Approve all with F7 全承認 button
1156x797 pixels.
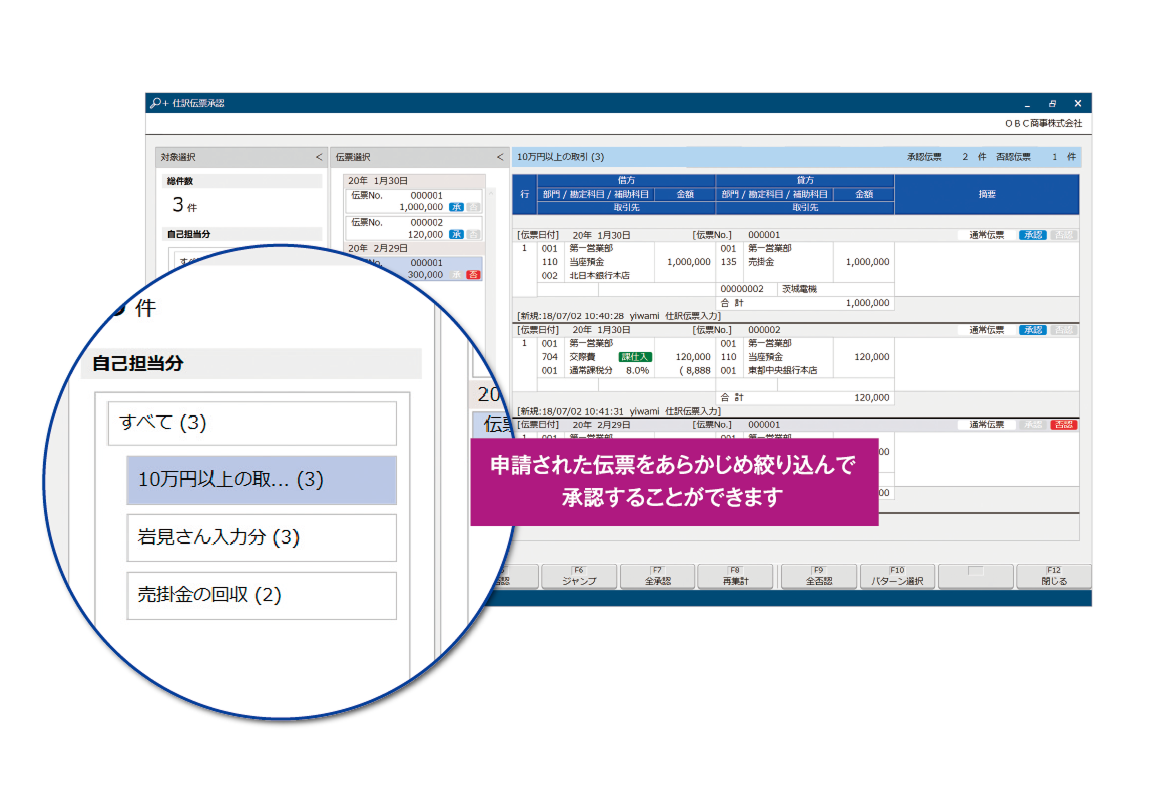click(x=658, y=577)
